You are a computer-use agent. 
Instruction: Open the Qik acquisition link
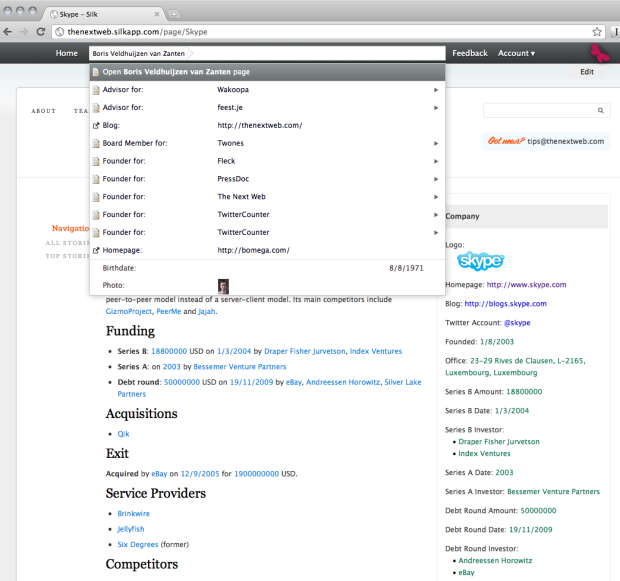pyautogui.click(x=123, y=434)
